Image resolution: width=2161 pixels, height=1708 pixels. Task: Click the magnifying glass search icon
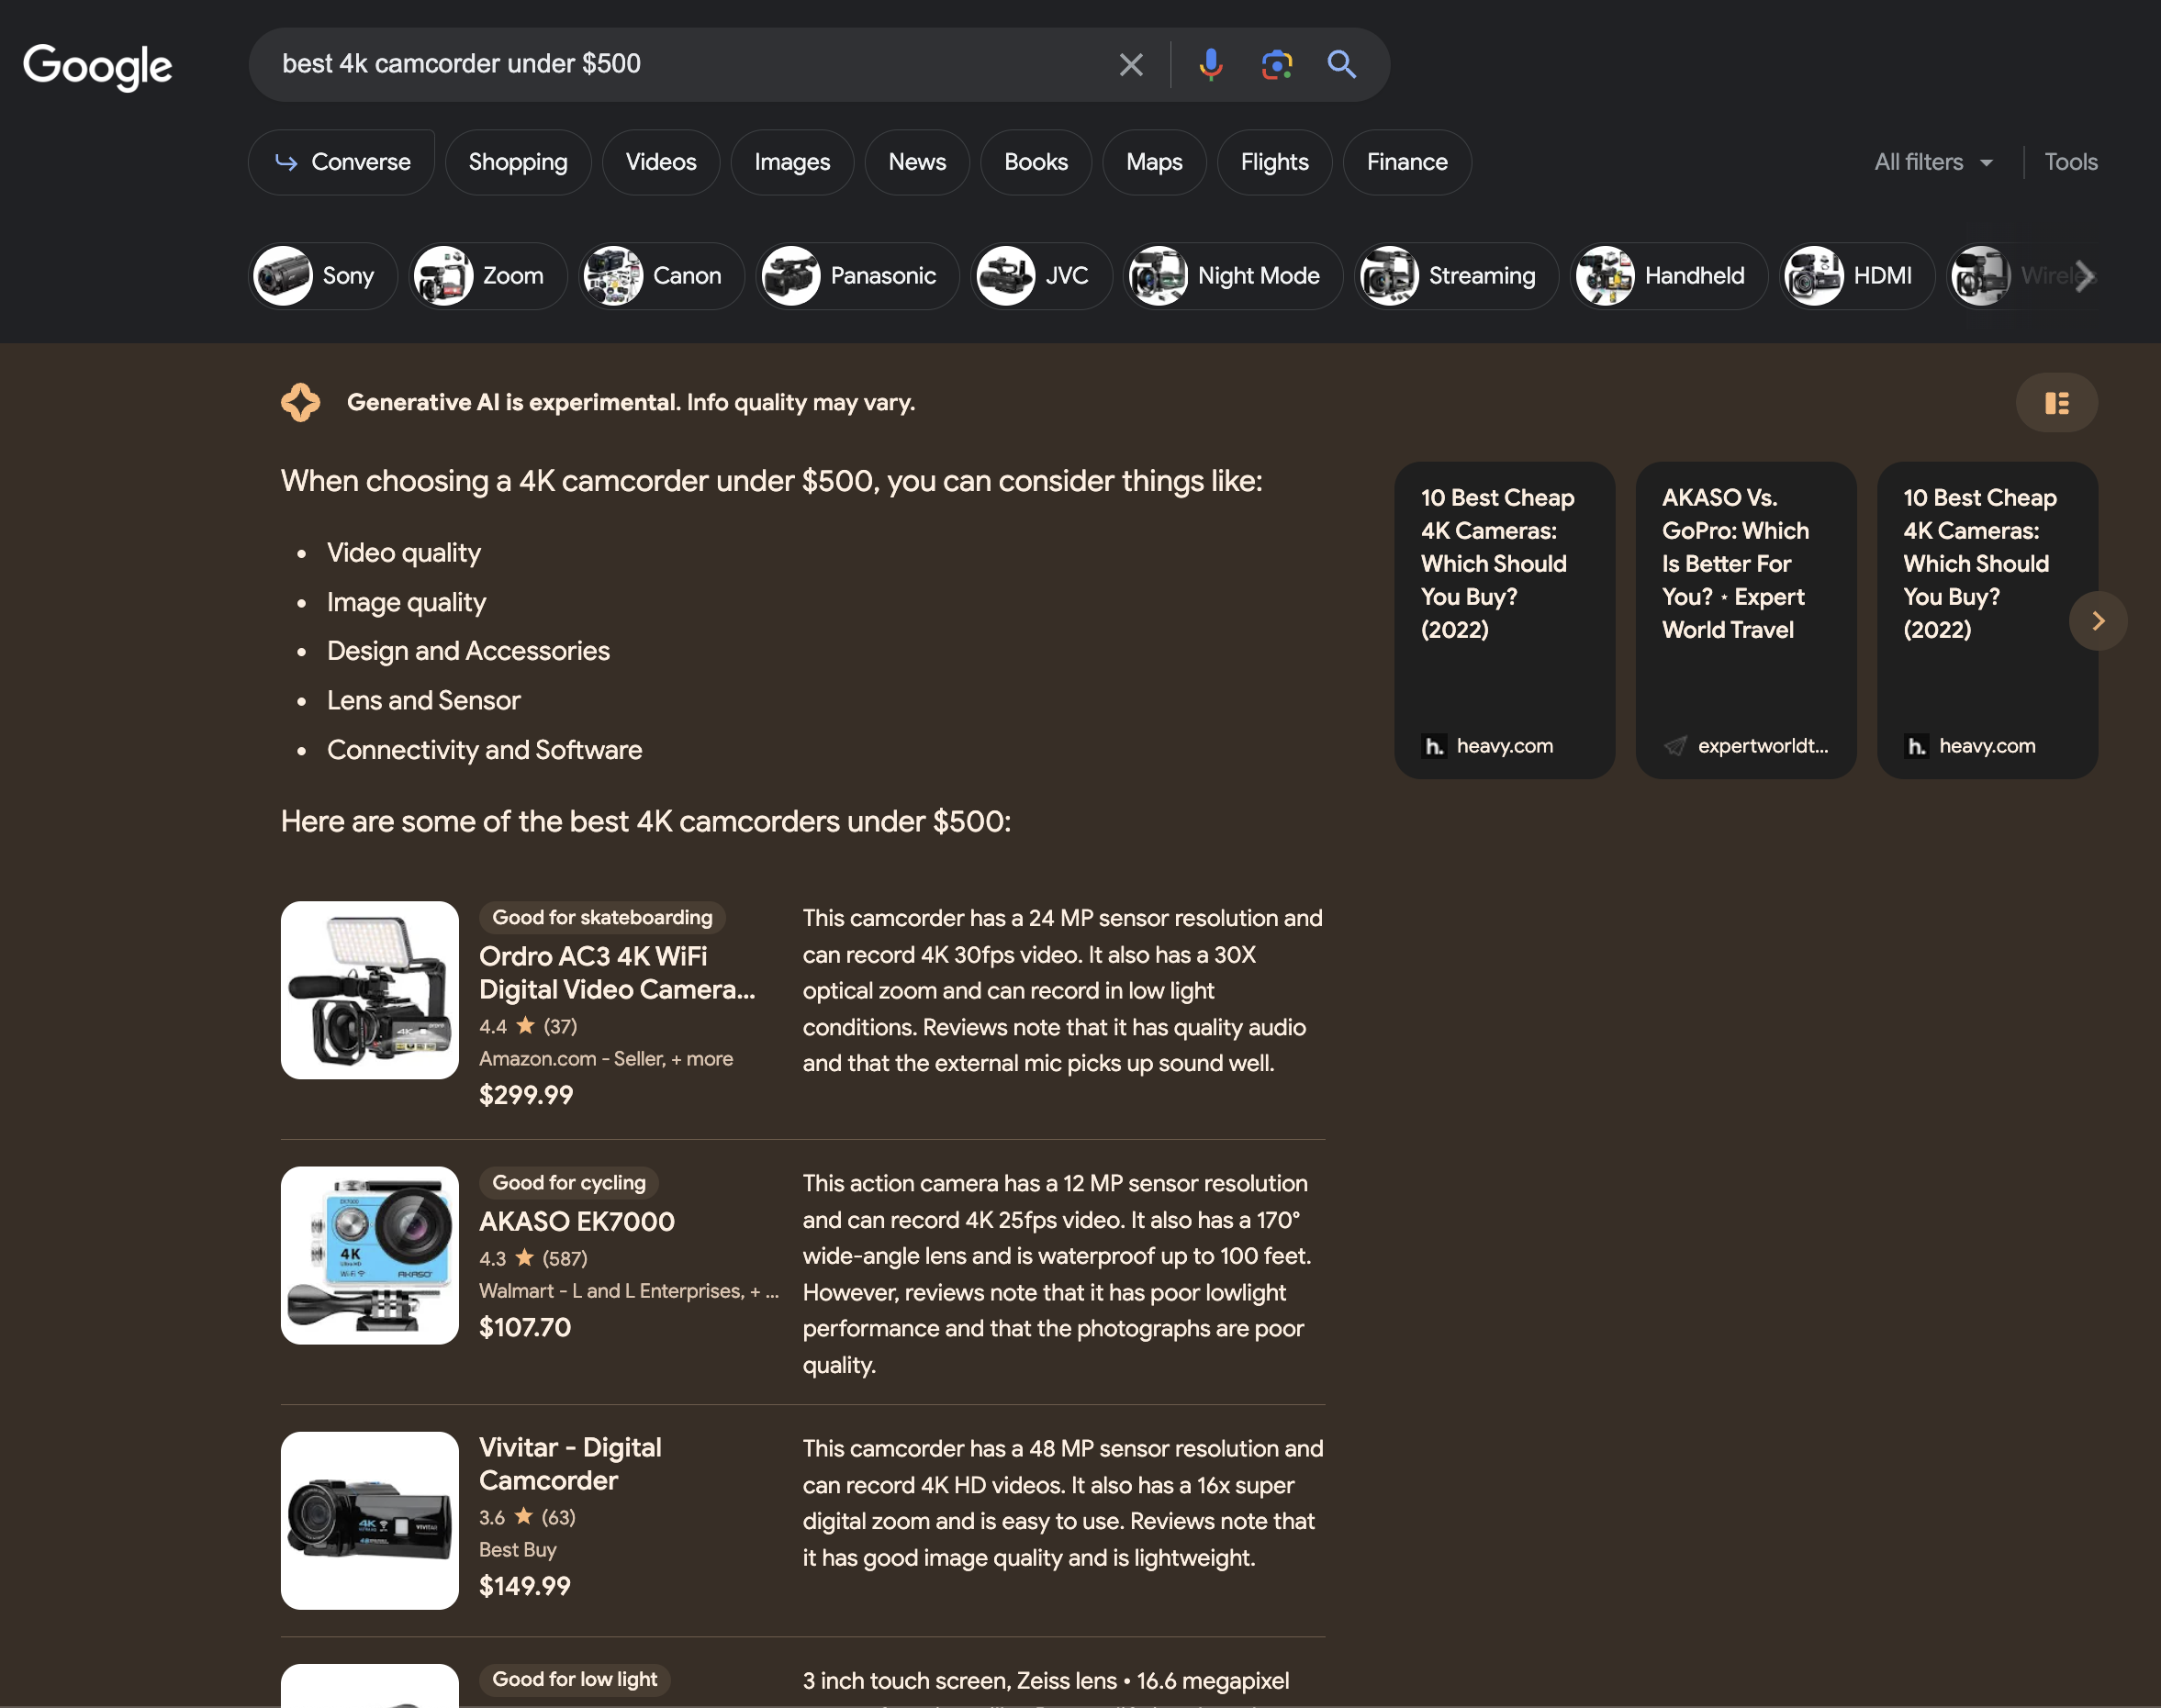point(1341,65)
